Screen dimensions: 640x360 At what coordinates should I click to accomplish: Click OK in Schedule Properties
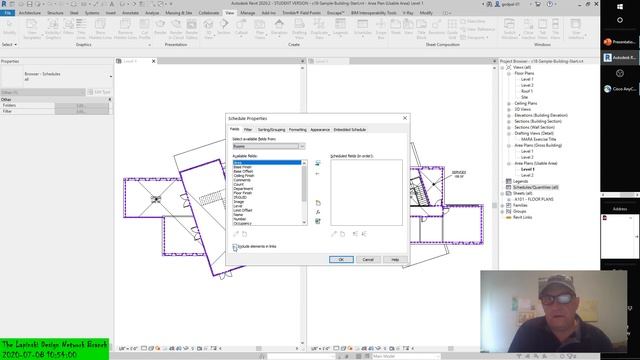tap(341, 260)
